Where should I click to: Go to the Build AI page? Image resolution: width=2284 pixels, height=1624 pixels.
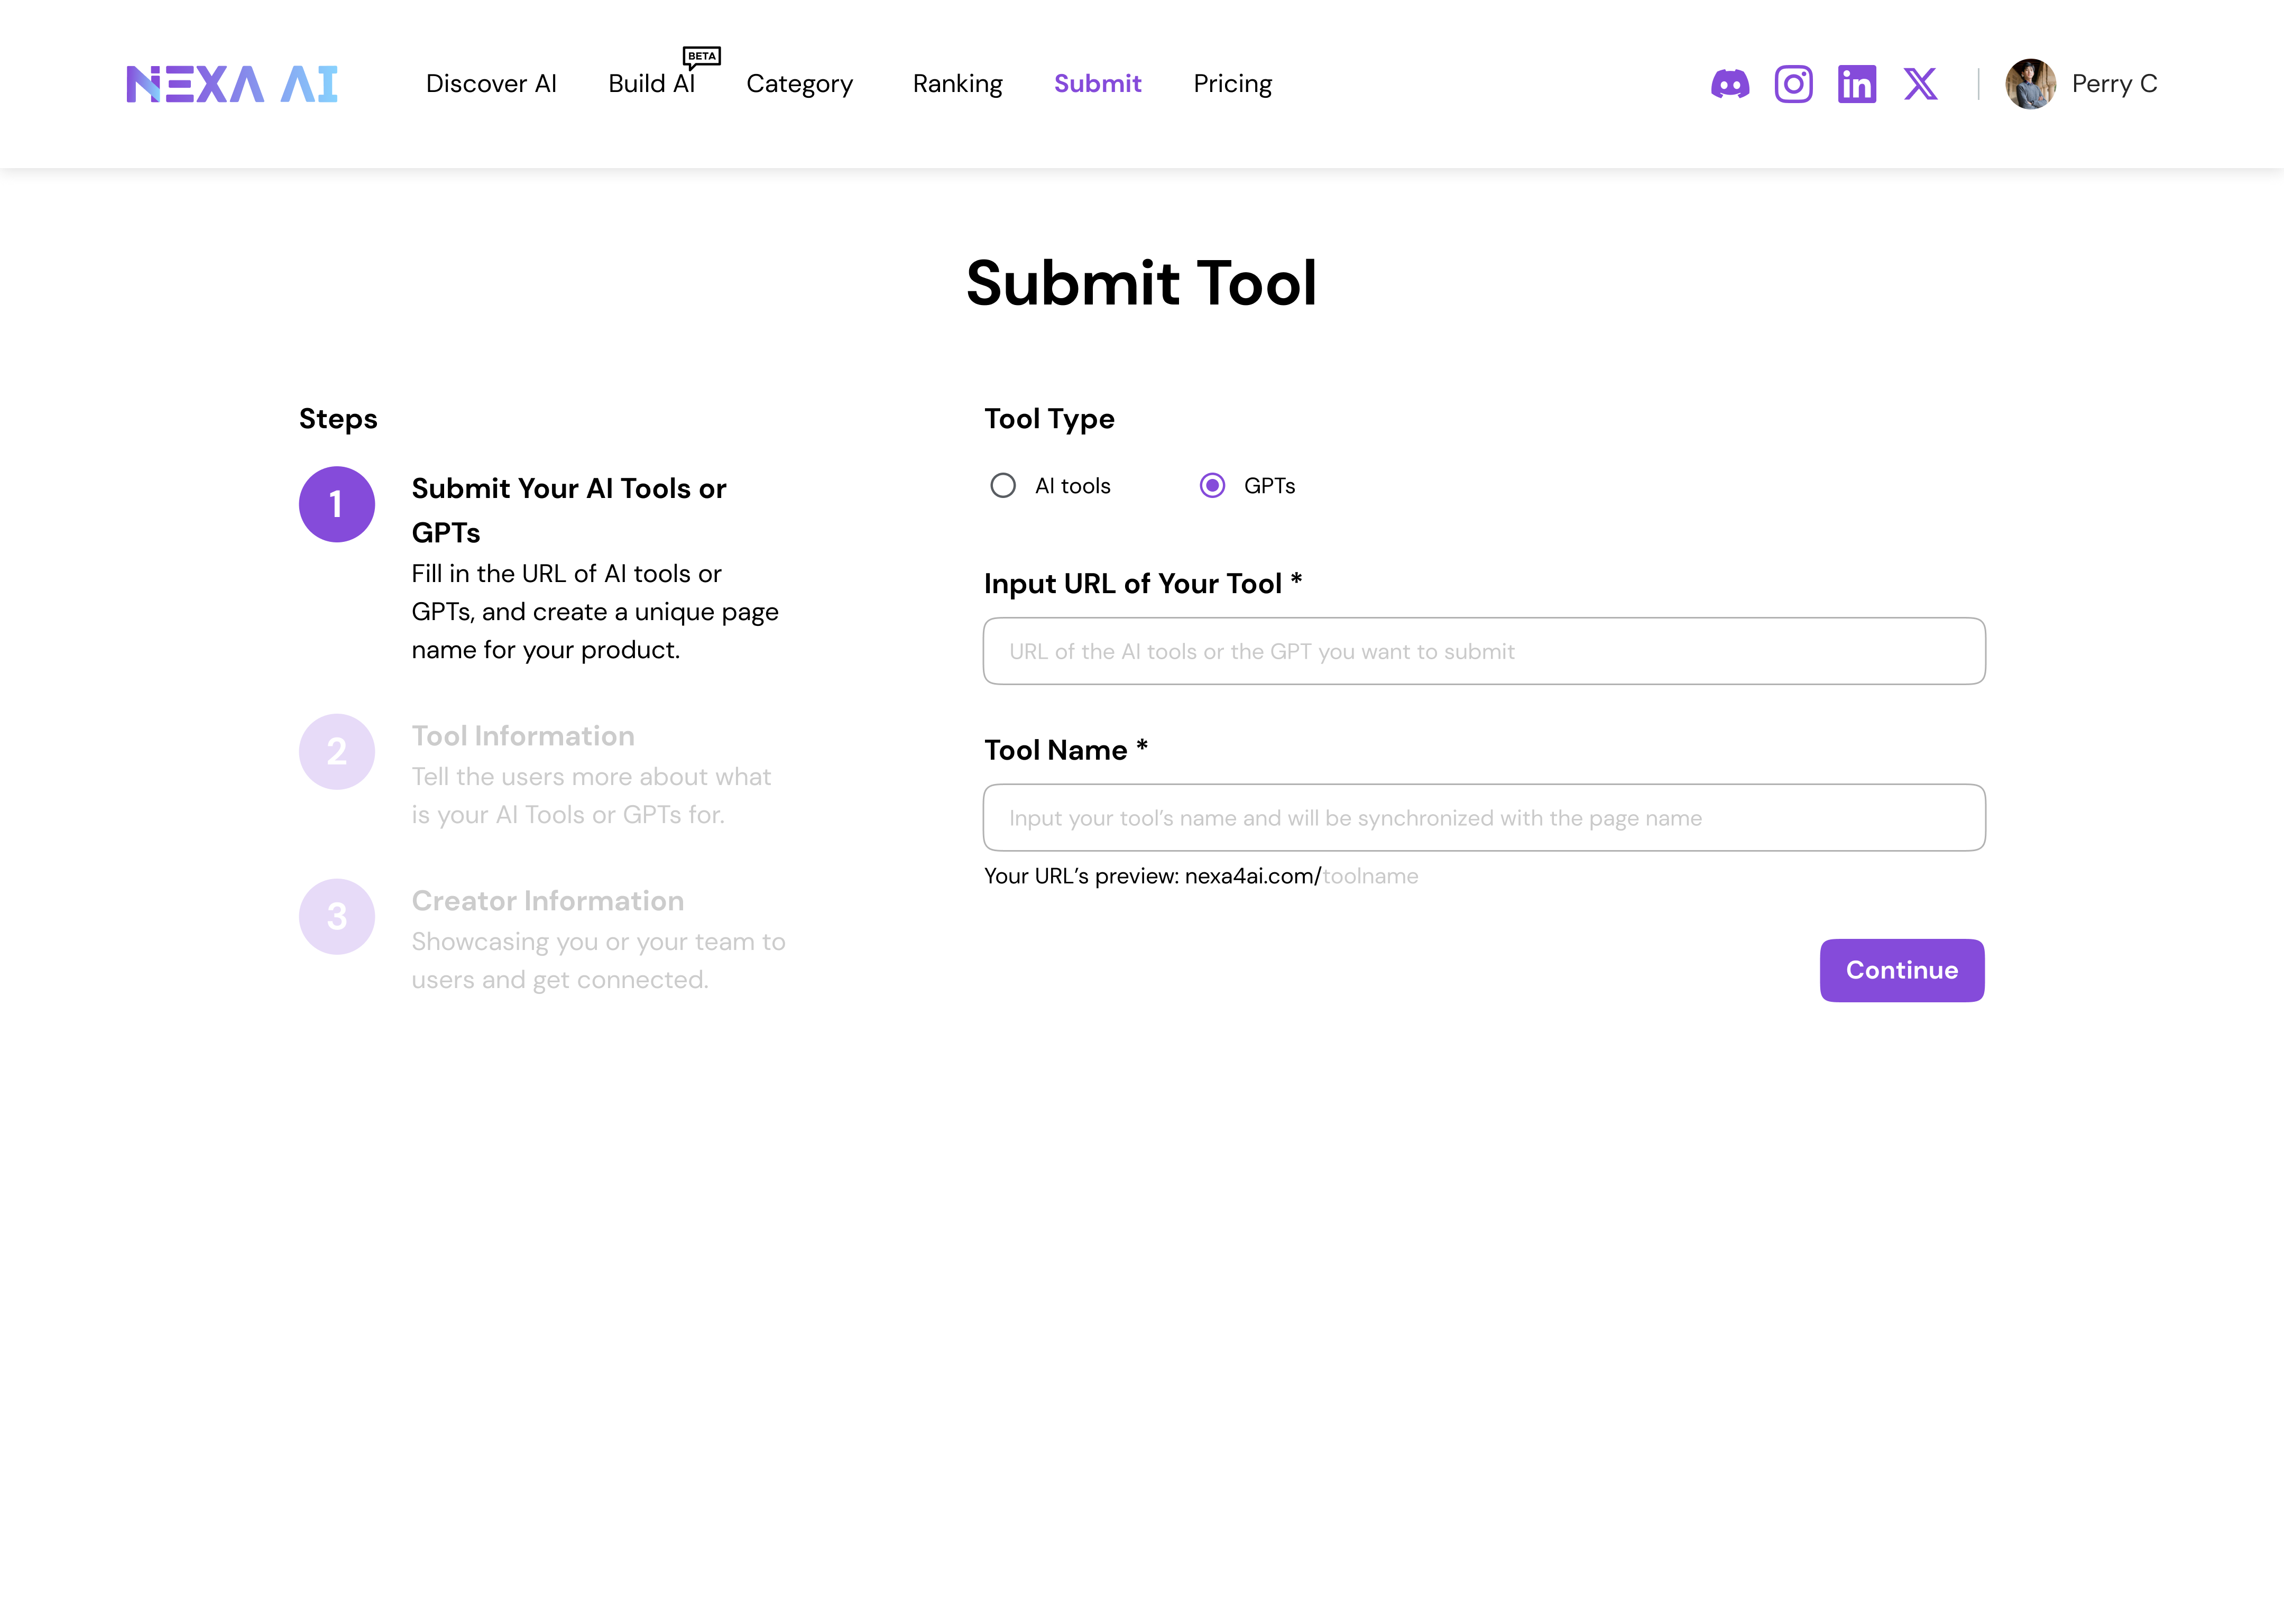pos(651,84)
